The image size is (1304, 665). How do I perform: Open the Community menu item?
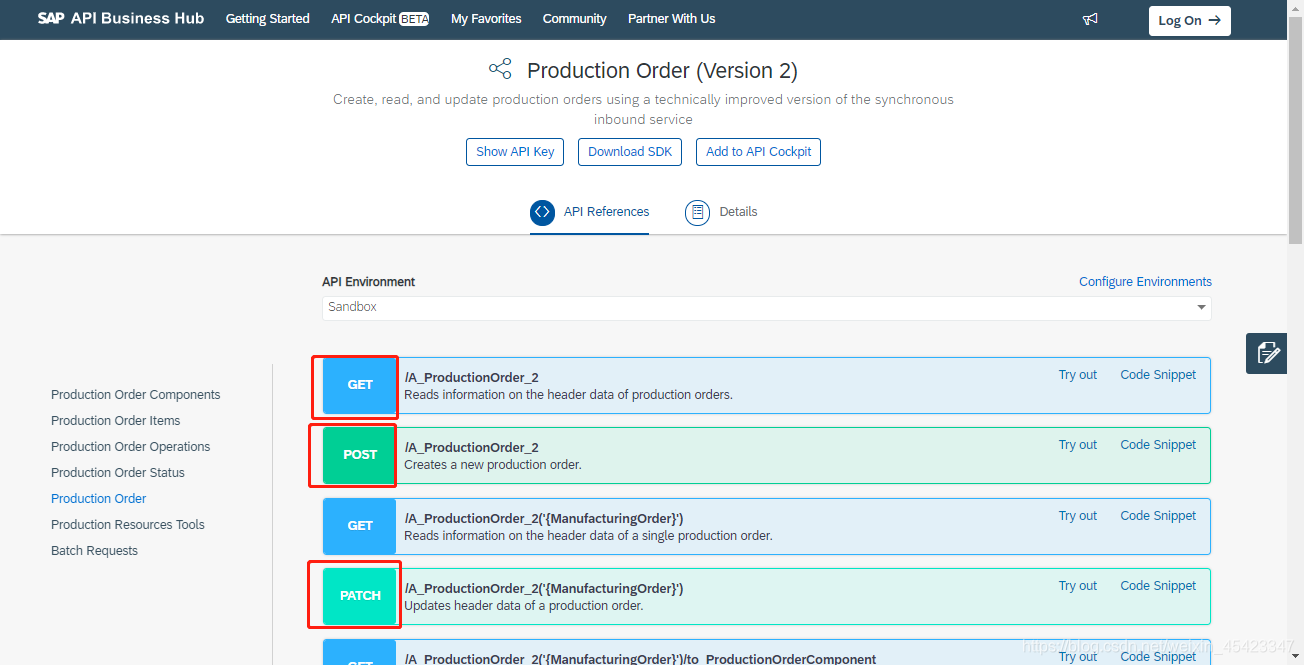coord(574,19)
